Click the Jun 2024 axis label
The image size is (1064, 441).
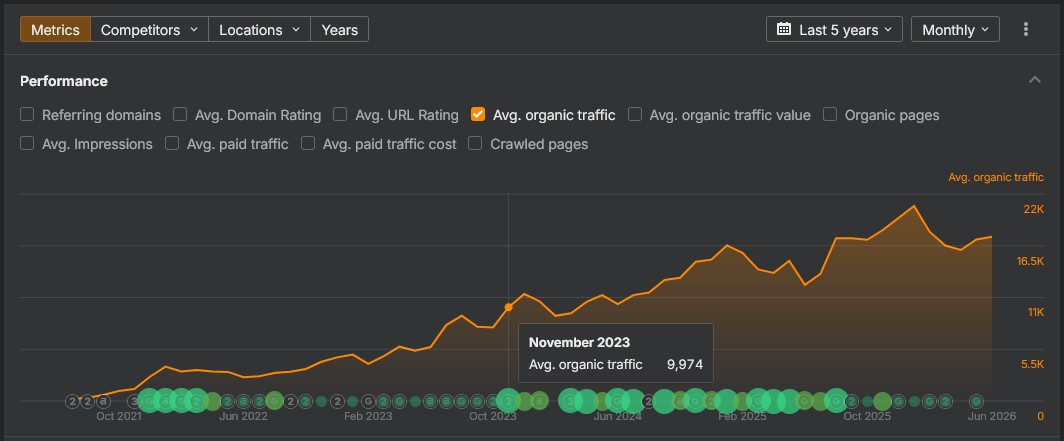[x=618, y=416]
